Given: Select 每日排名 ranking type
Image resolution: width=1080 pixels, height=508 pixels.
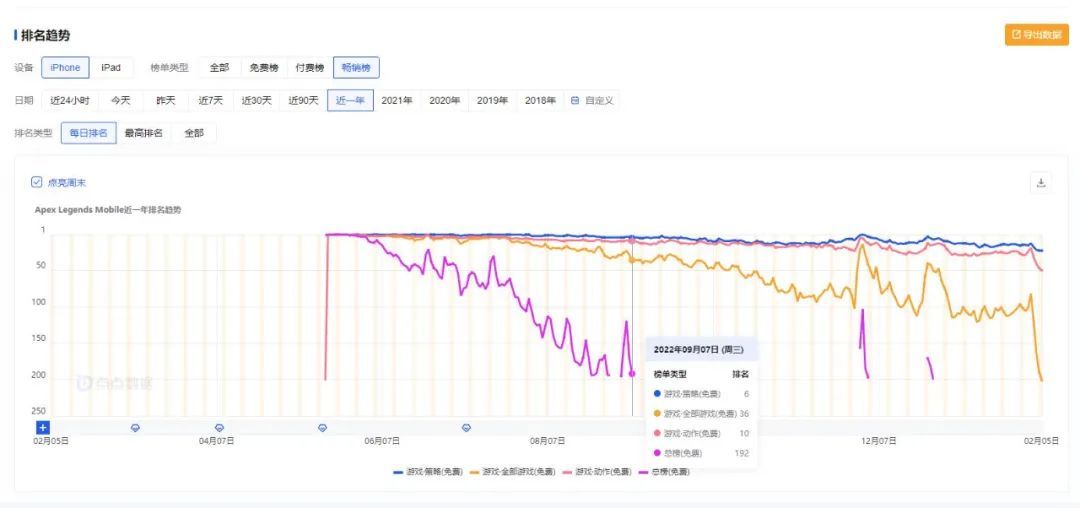Looking at the screenshot, I should [88, 133].
